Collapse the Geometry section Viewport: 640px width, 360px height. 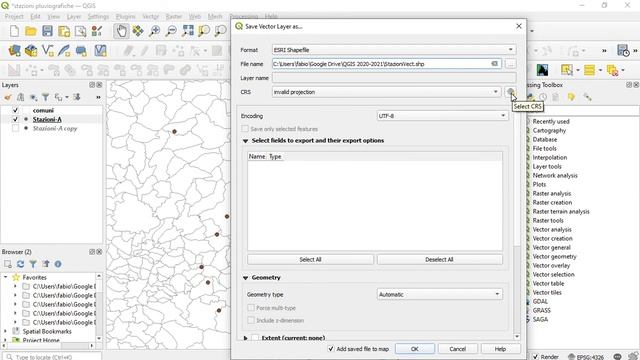[x=245, y=278]
